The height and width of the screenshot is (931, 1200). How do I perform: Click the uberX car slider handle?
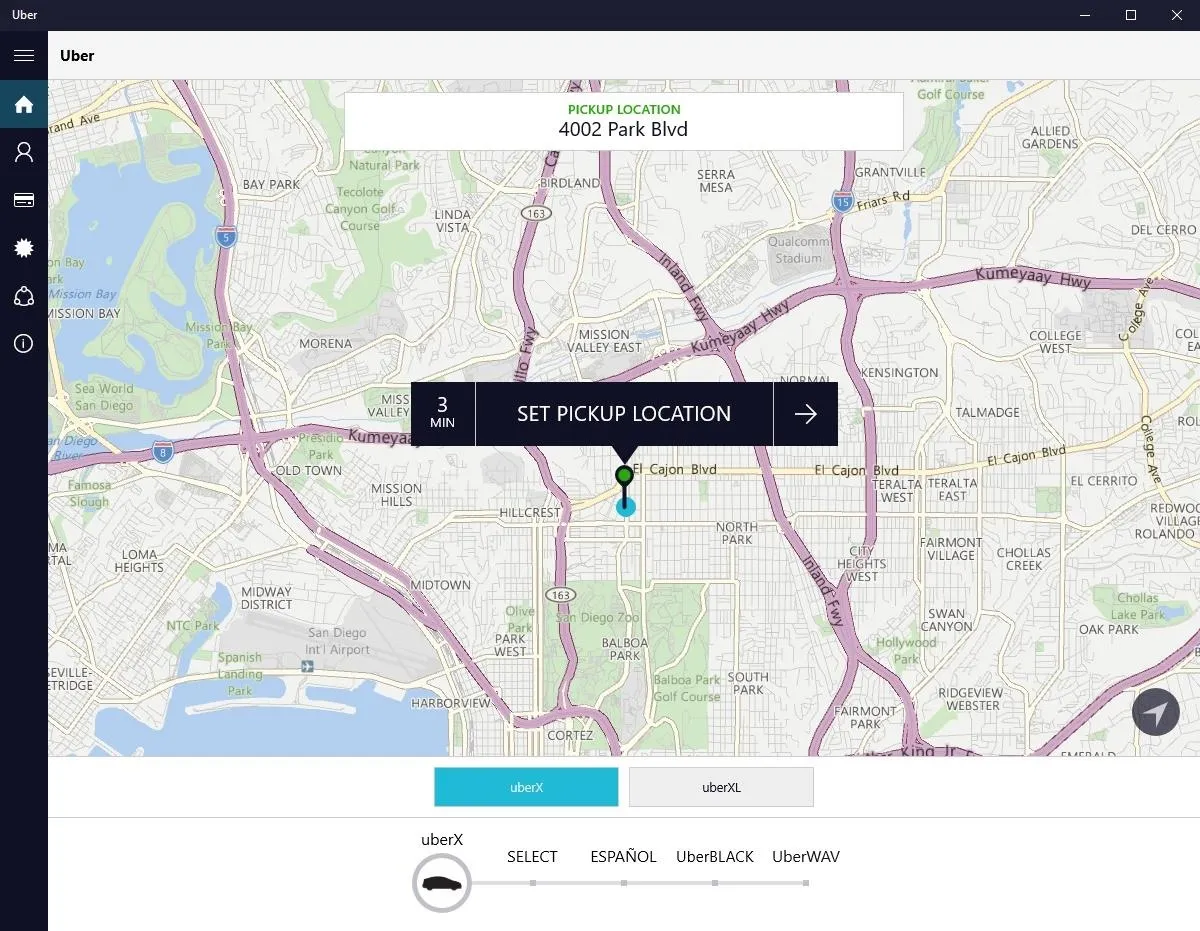(x=442, y=883)
